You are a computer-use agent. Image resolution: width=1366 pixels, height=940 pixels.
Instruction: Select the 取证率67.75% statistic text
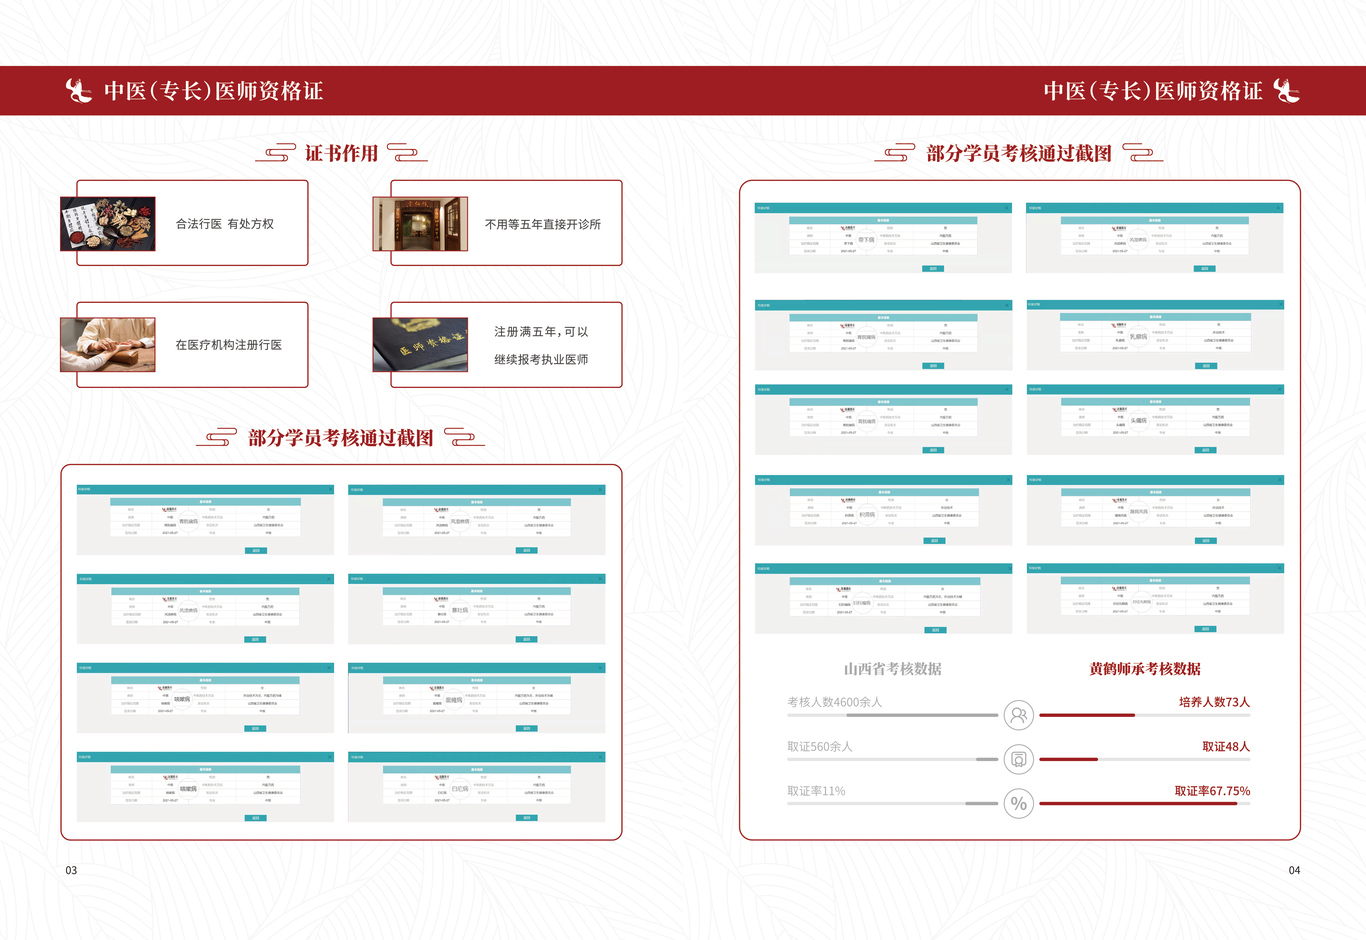(1212, 791)
